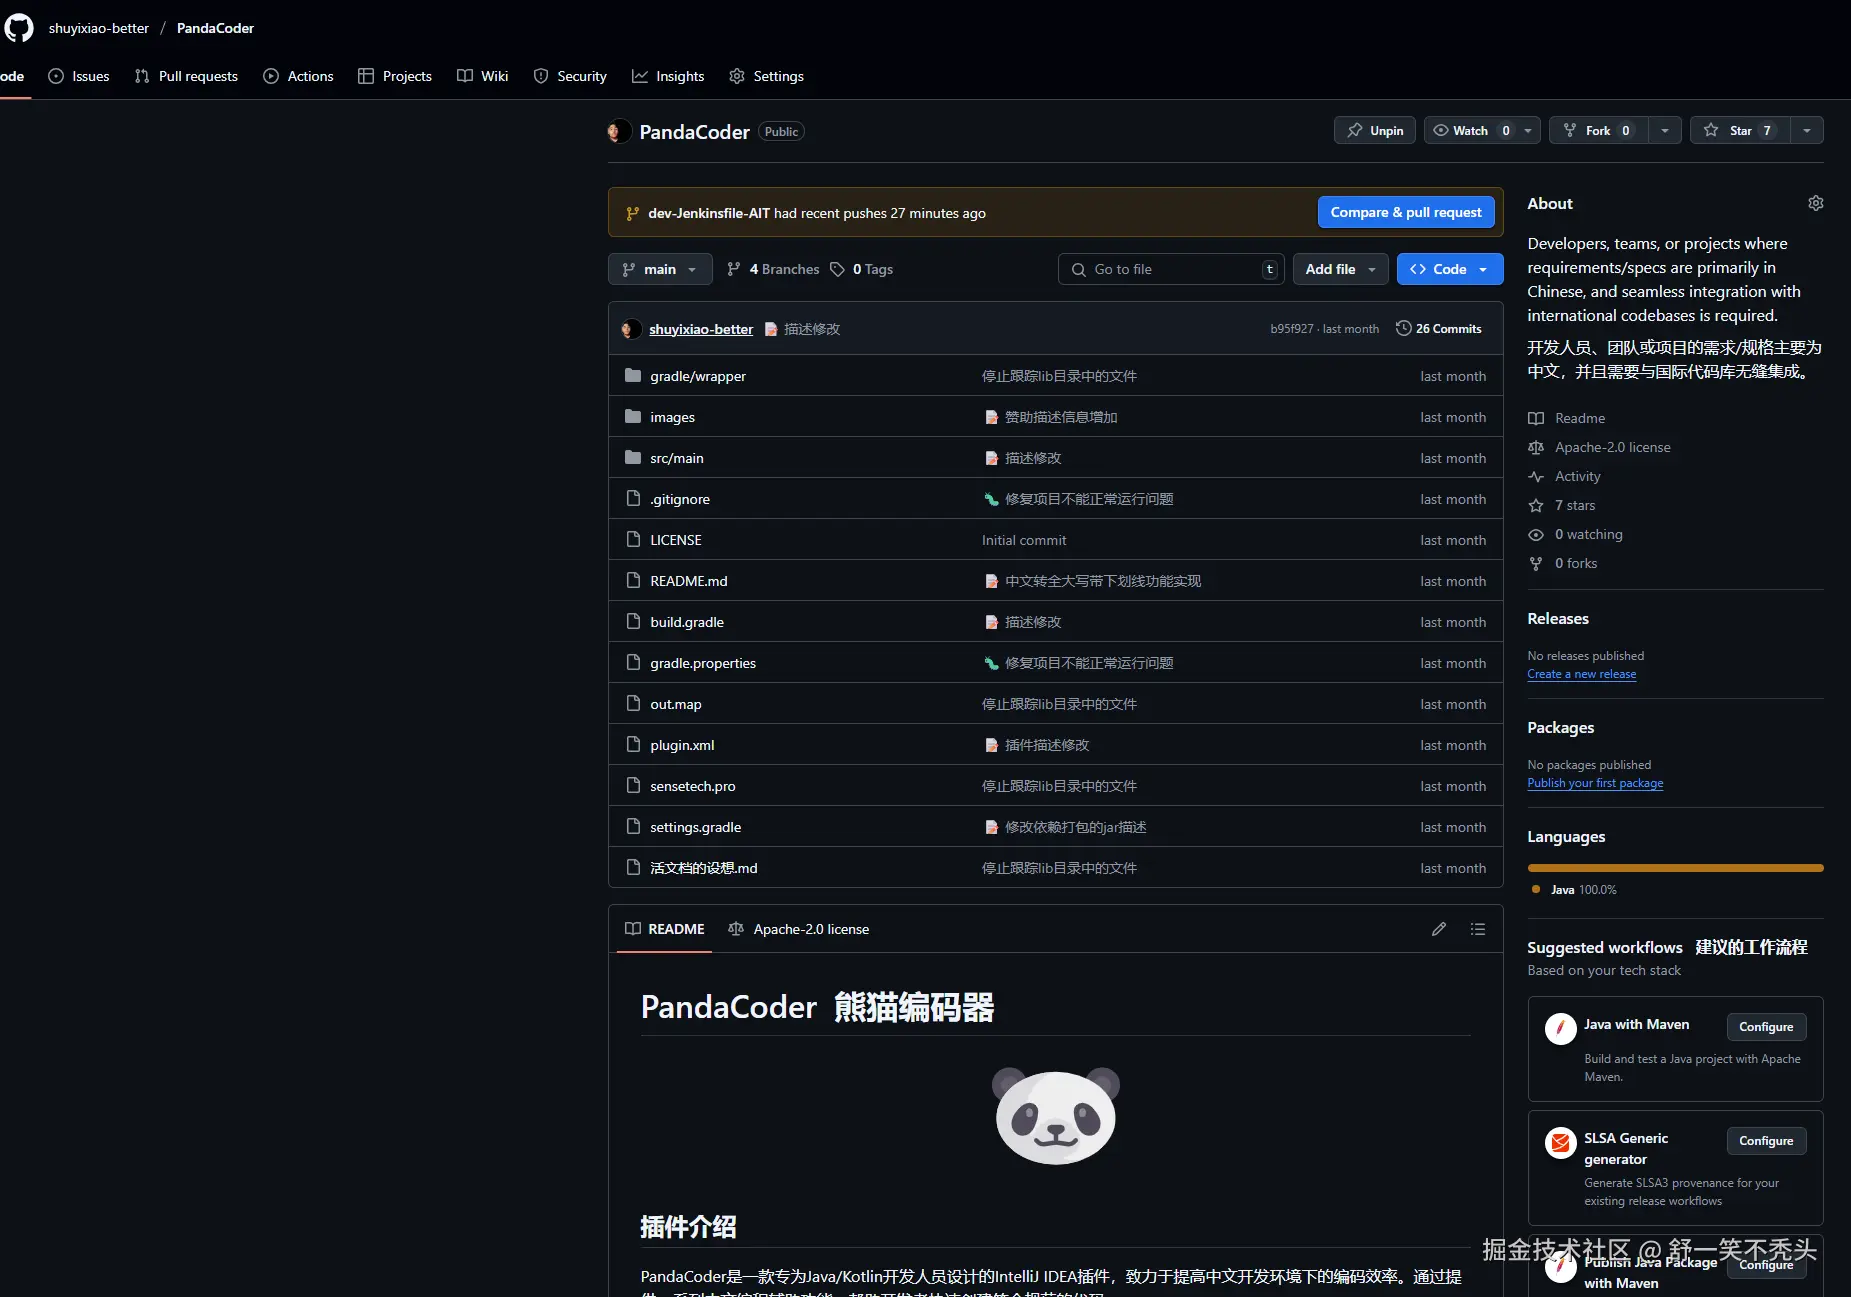Open the 26 Commits link
1851x1297 pixels.
(1439, 328)
